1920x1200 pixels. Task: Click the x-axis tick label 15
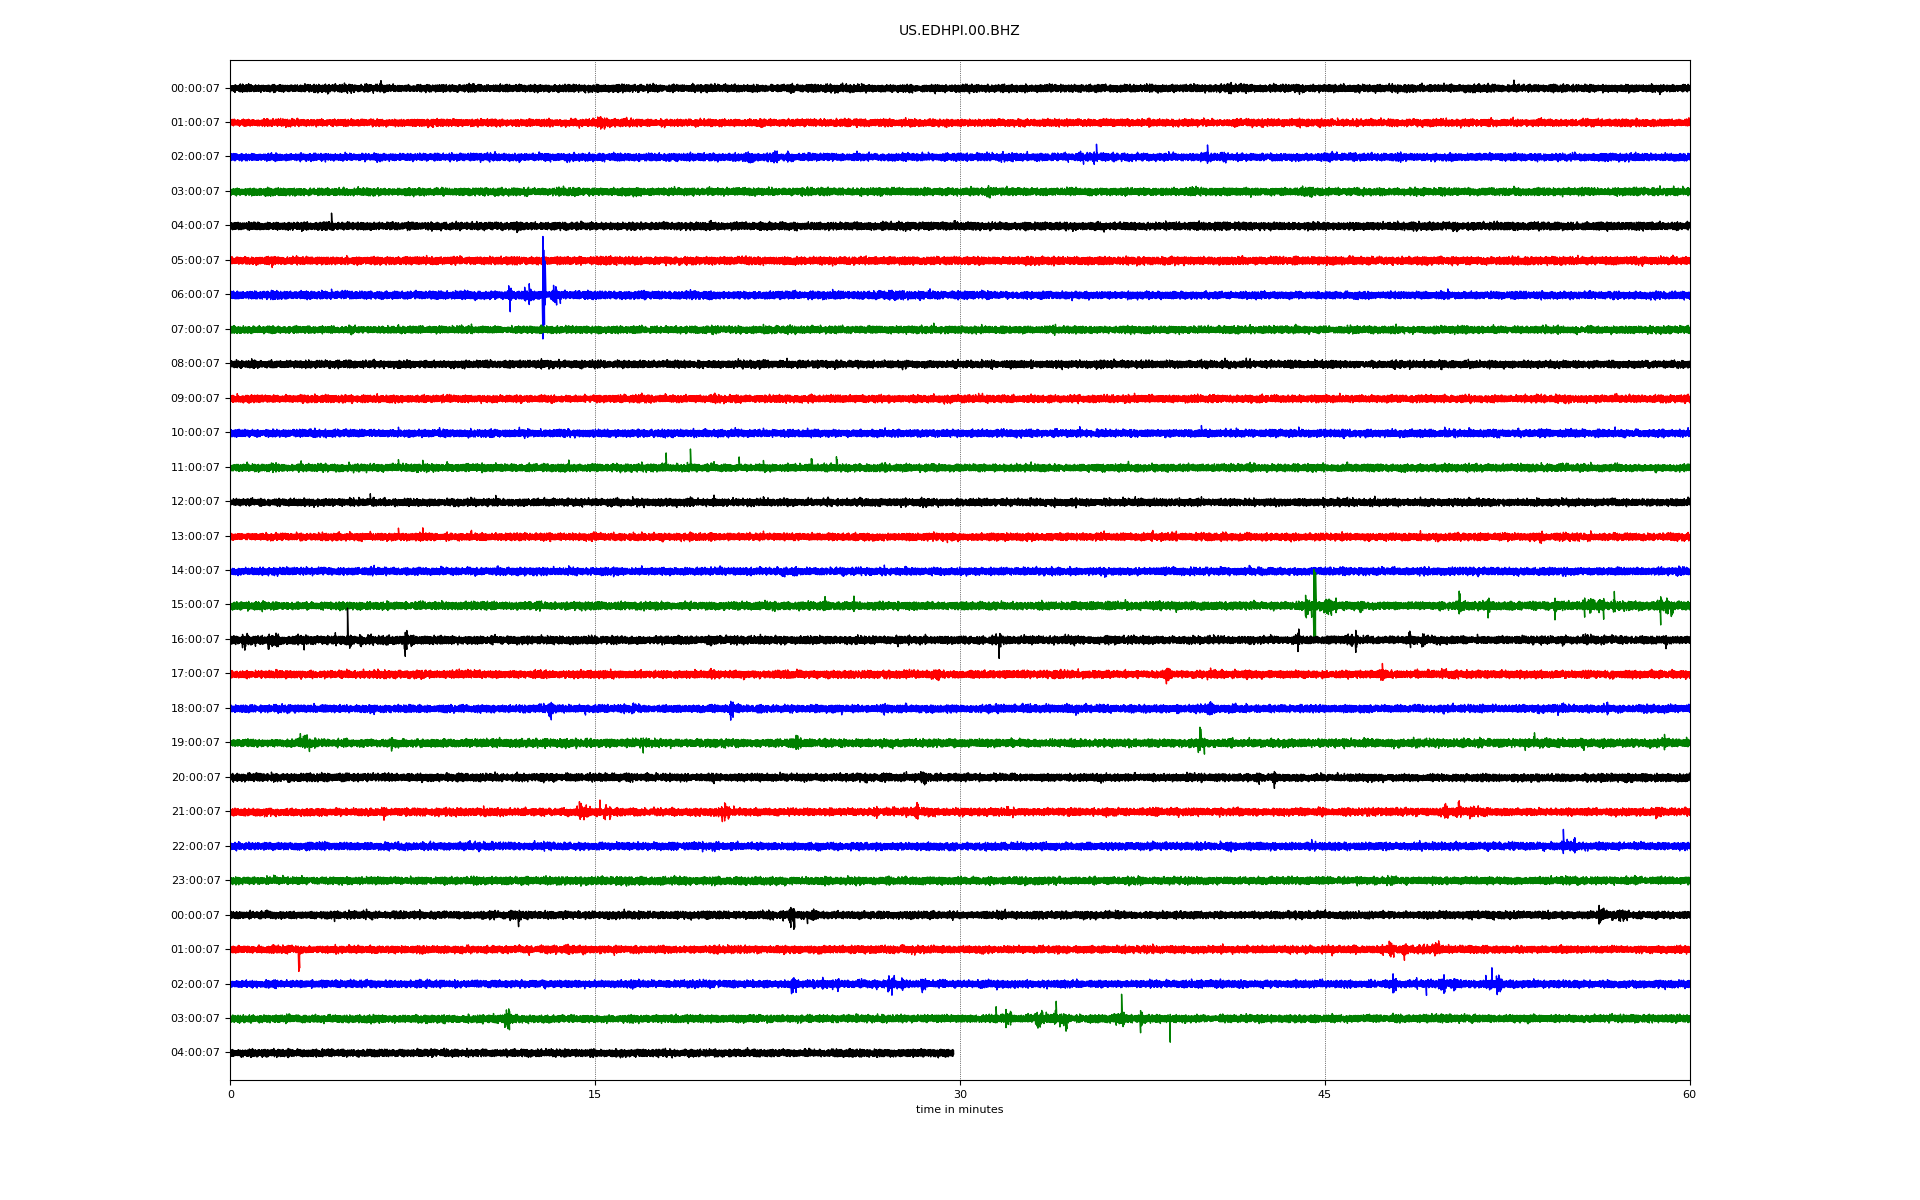(595, 1094)
